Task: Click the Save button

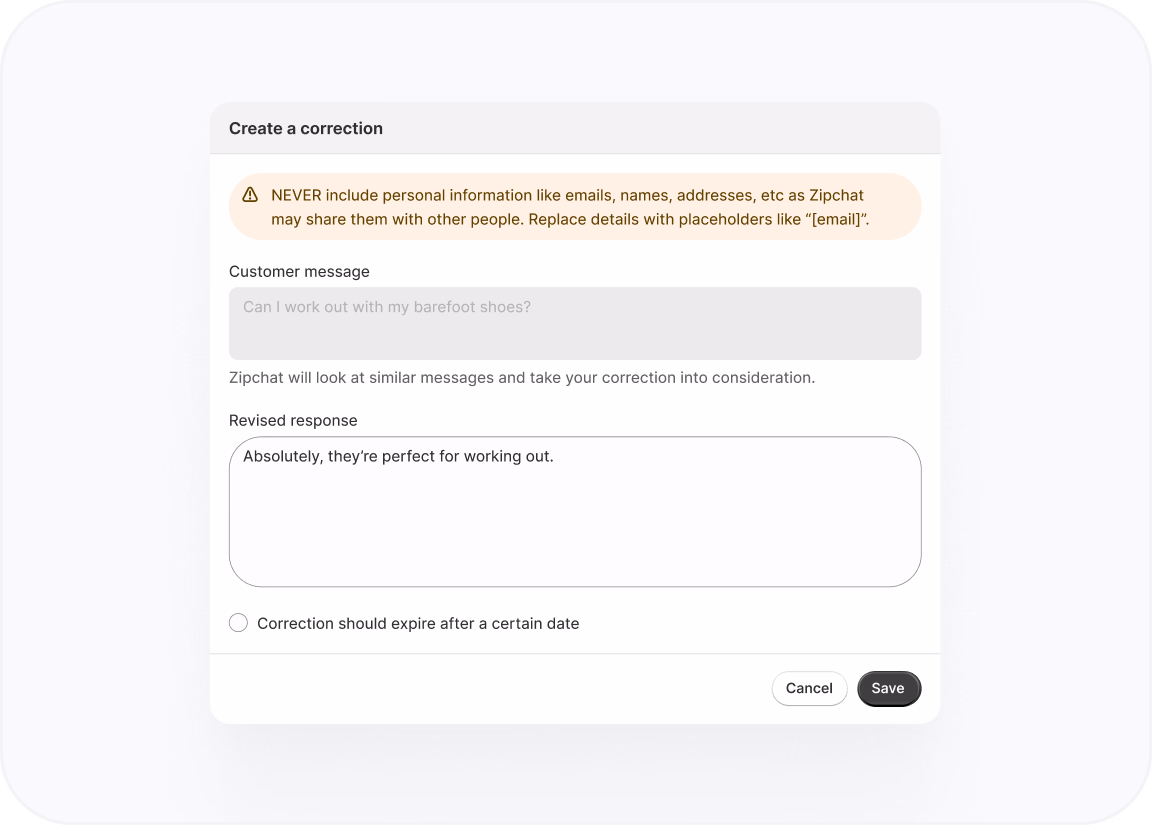Action: [x=889, y=688]
